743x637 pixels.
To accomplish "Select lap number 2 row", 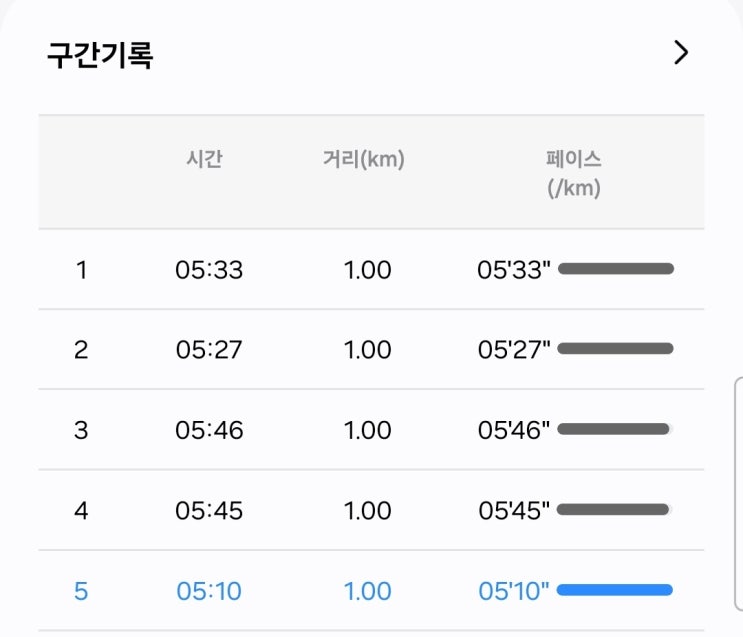I will [81, 350].
